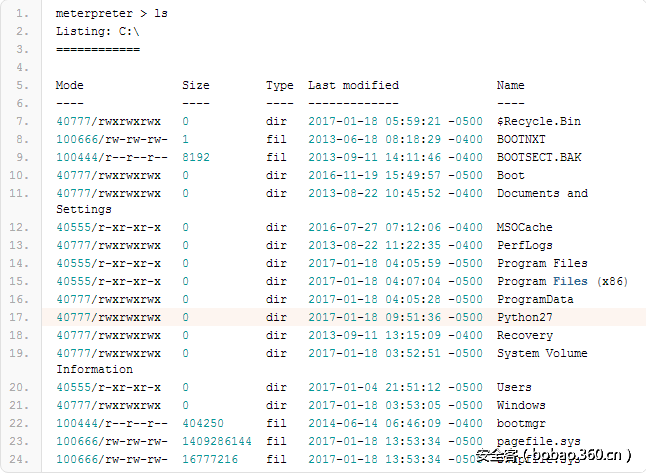Select the 'MSOCache' directory name
The image size is (646, 473).
[524, 227]
